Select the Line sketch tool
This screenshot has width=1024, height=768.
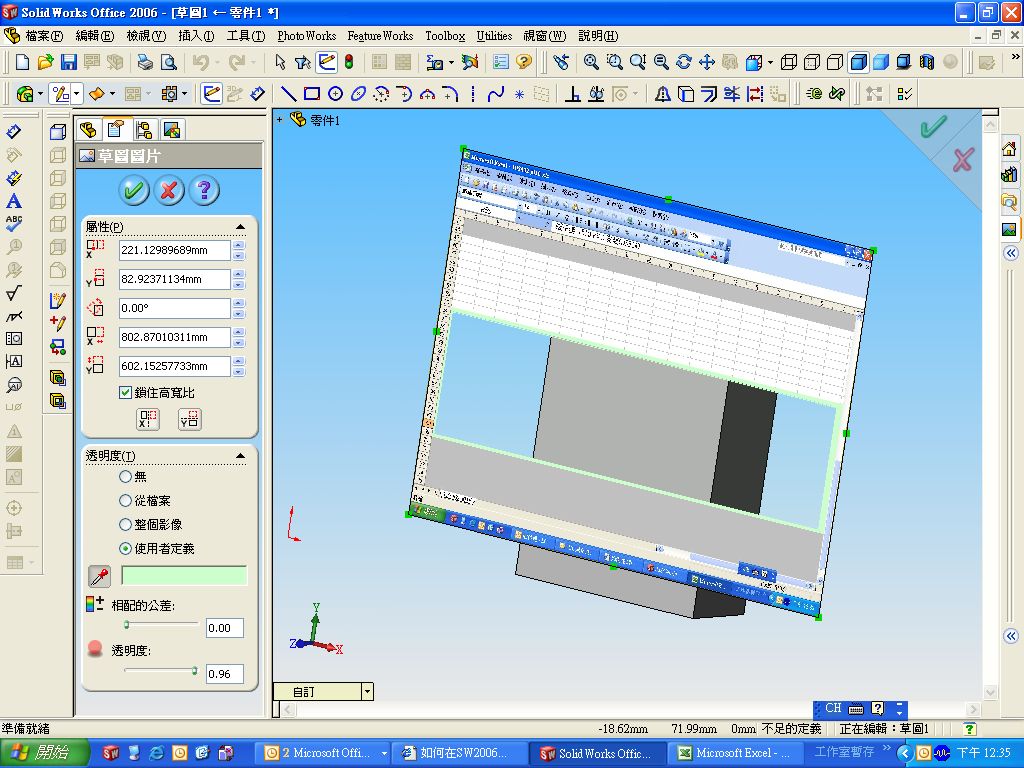(288, 94)
